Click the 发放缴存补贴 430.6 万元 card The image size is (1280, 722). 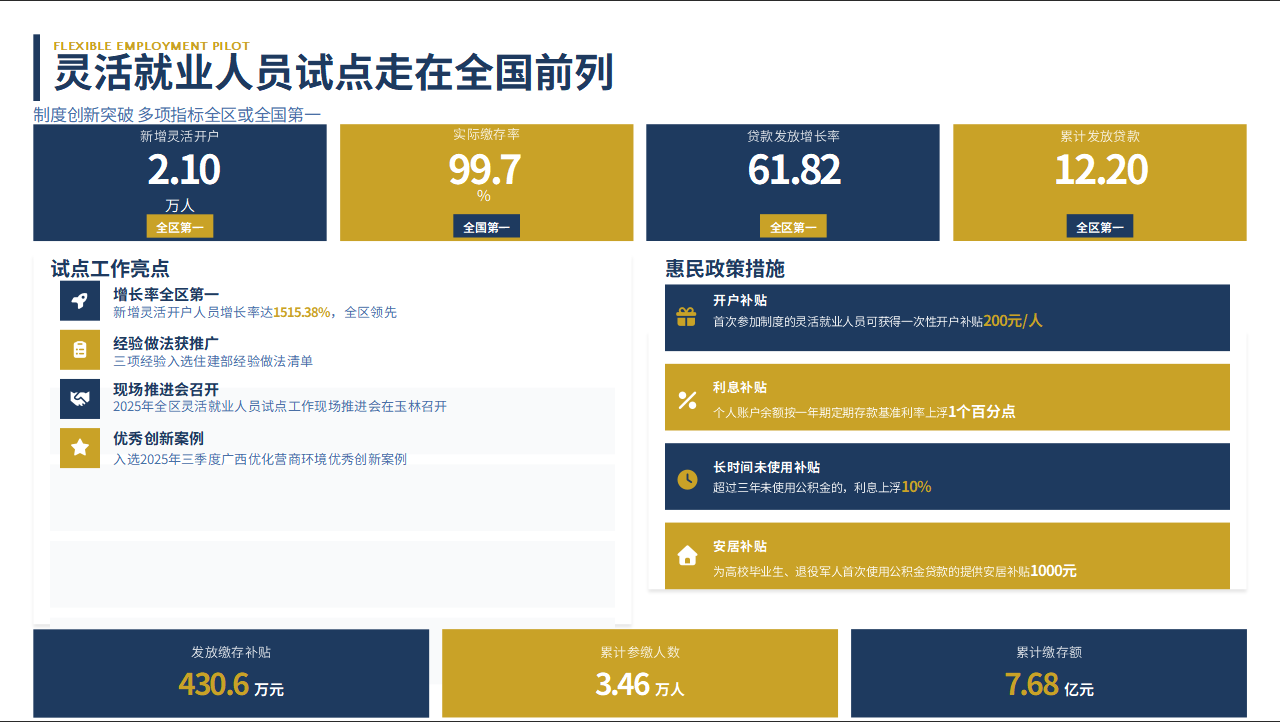tap(231, 673)
